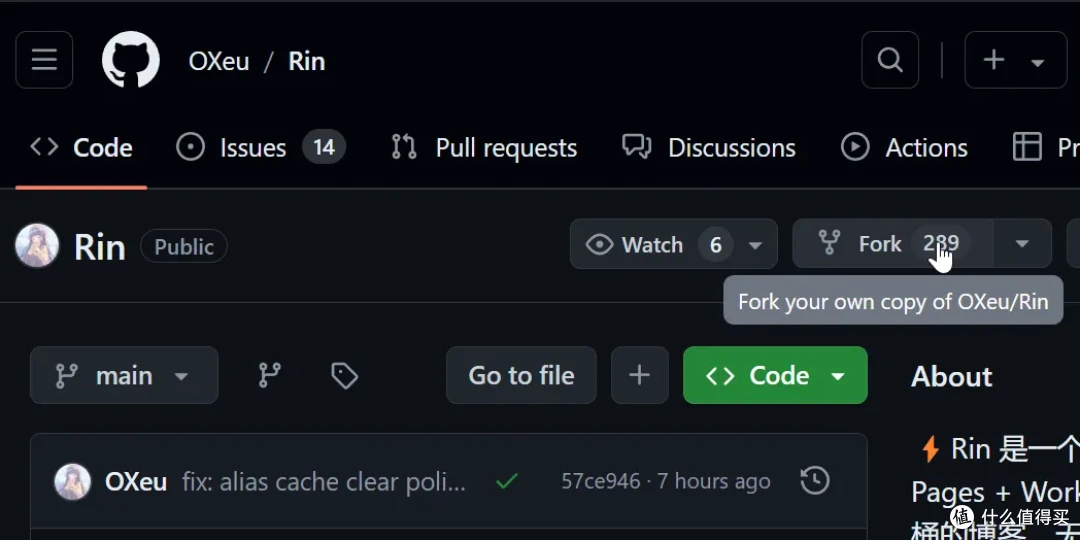Switch to the Pull requests tab

tap(484, 147)
